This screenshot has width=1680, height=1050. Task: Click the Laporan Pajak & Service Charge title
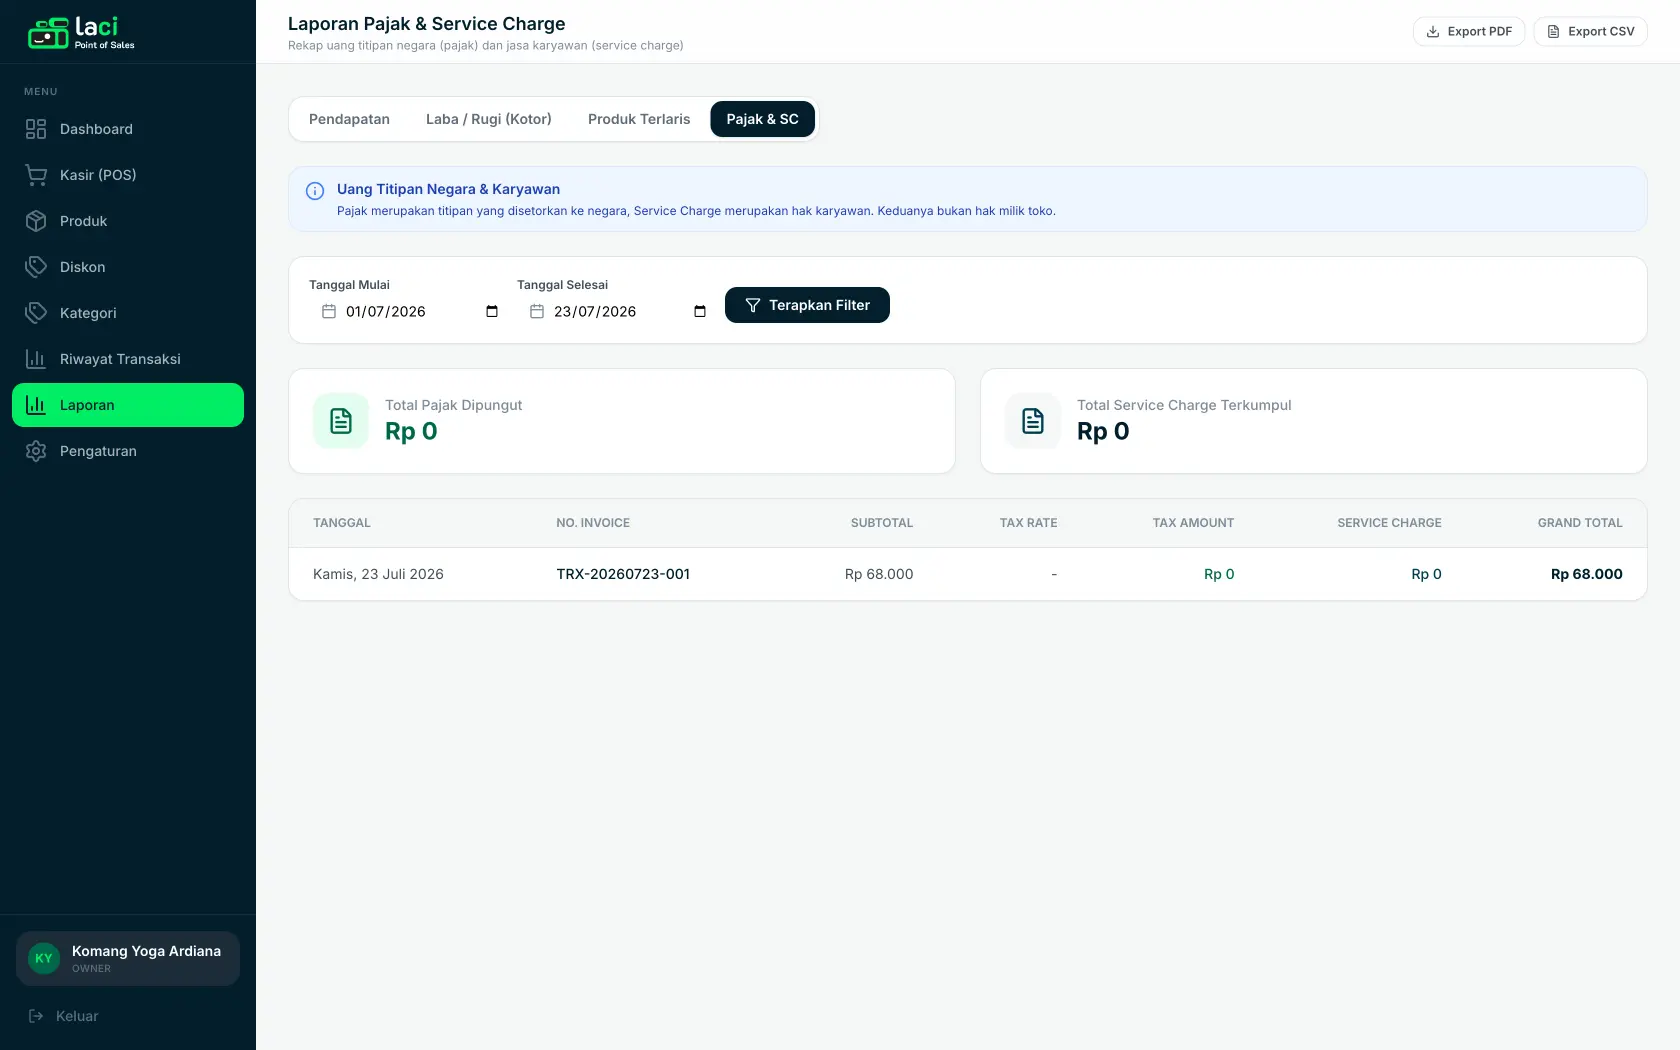tap(427, 24)
